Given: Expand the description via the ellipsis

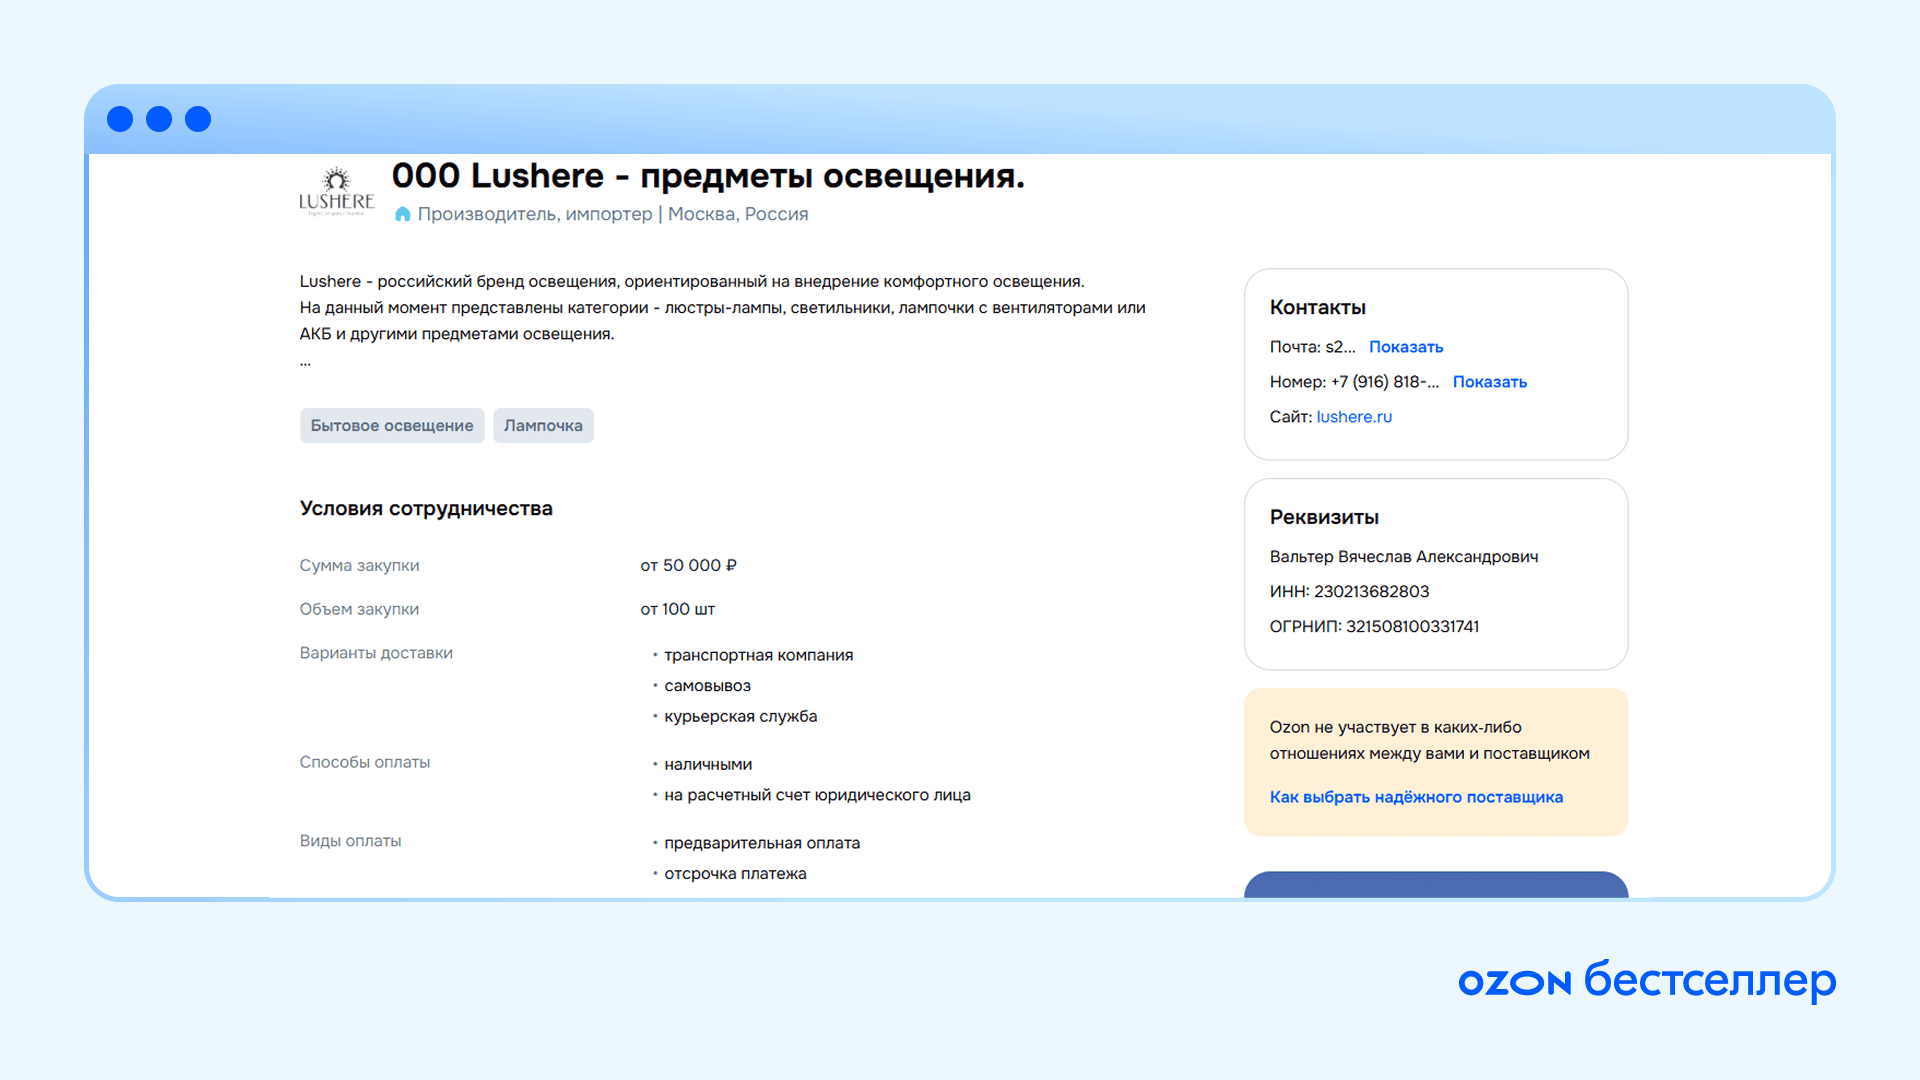Looking at the screenshot, I should point(305,363).
